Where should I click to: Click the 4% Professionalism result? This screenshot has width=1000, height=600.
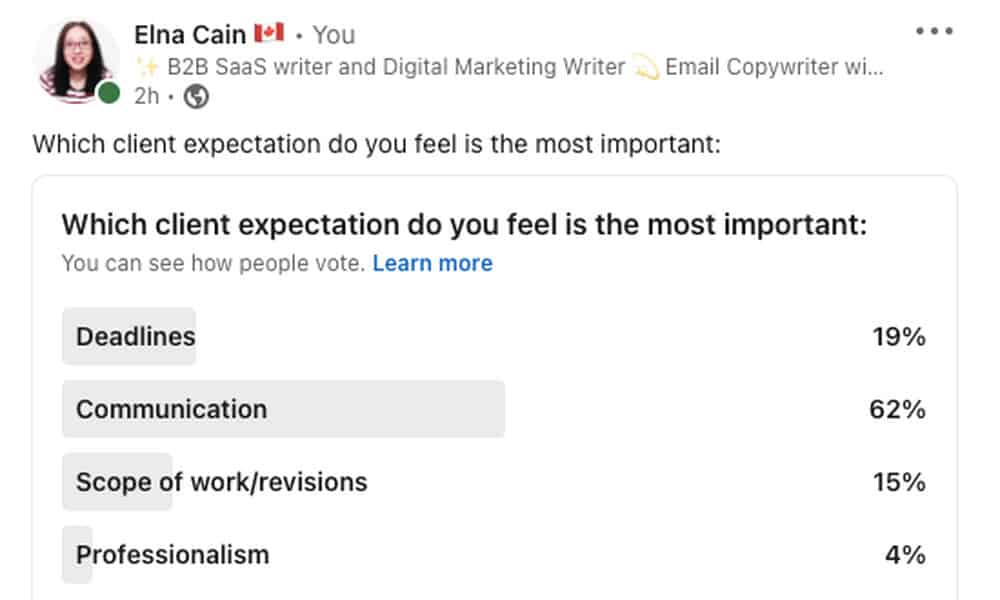pos(904,554)
